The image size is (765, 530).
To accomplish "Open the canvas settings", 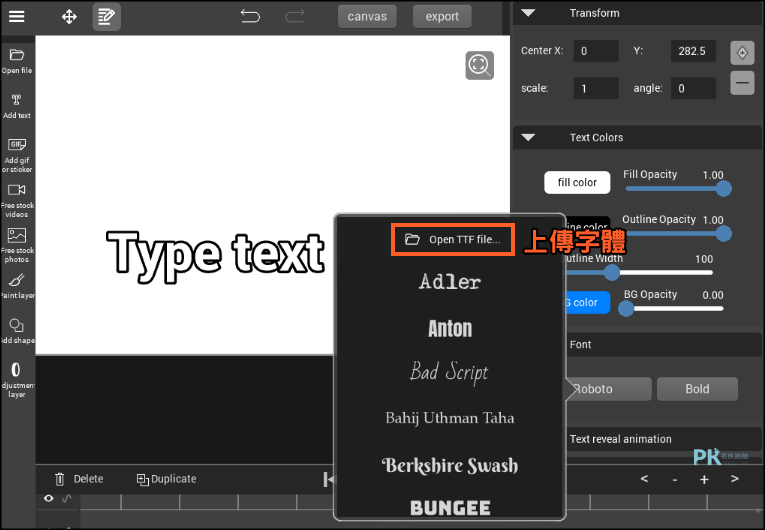I will [367, 17].
